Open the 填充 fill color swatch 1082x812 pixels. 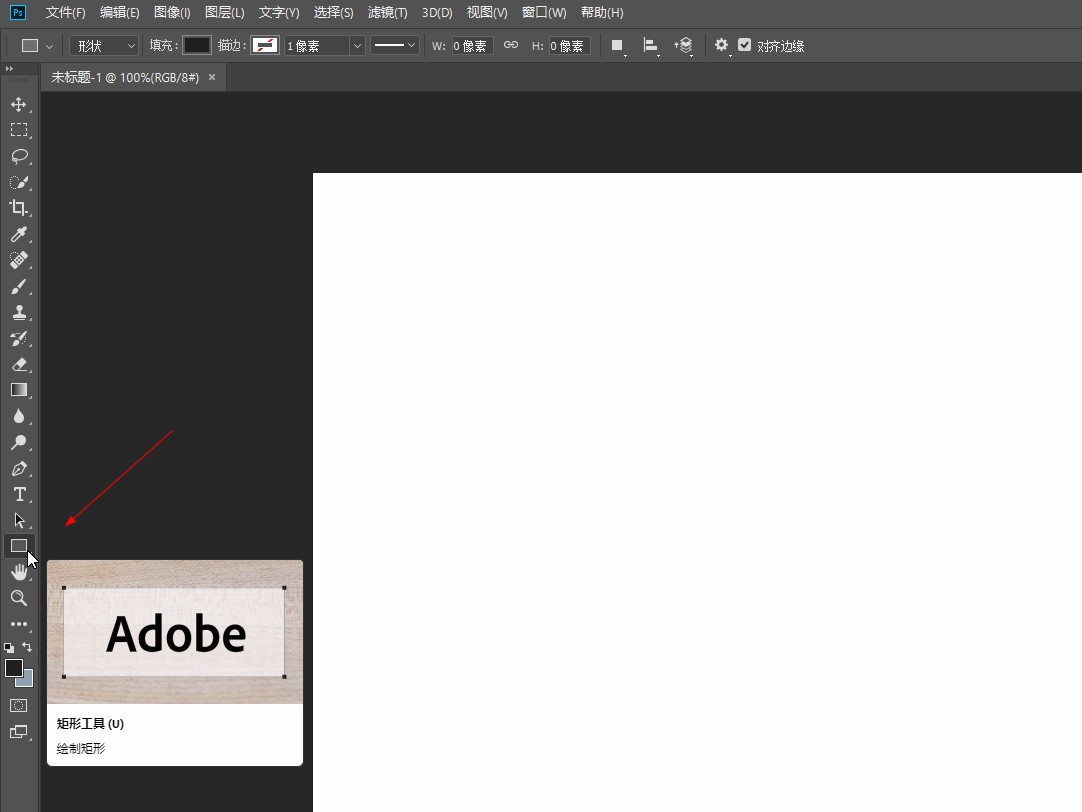pyautogui.click(x=197, y=46)
